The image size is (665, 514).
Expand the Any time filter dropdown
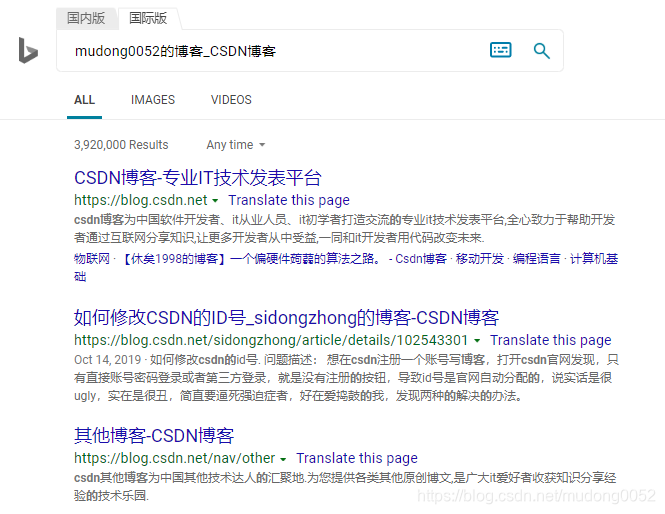pos(236,145)
